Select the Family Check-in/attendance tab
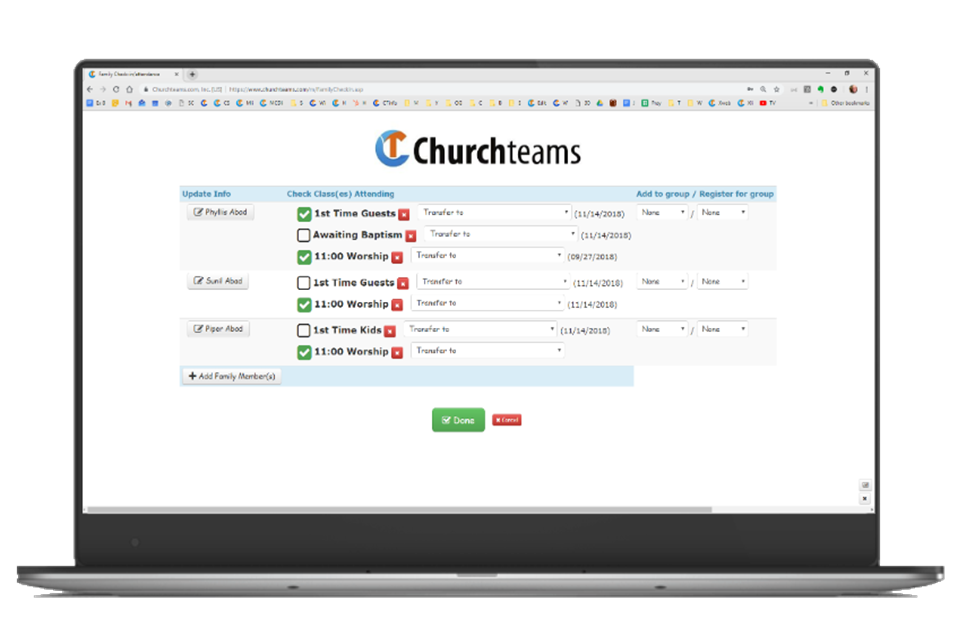 [132, 75]
